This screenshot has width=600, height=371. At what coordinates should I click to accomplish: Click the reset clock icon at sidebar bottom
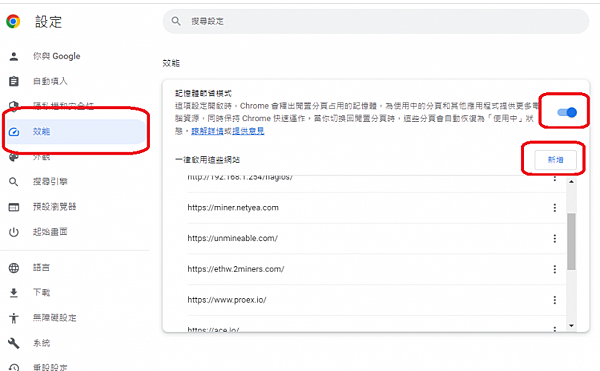[14, 367]
